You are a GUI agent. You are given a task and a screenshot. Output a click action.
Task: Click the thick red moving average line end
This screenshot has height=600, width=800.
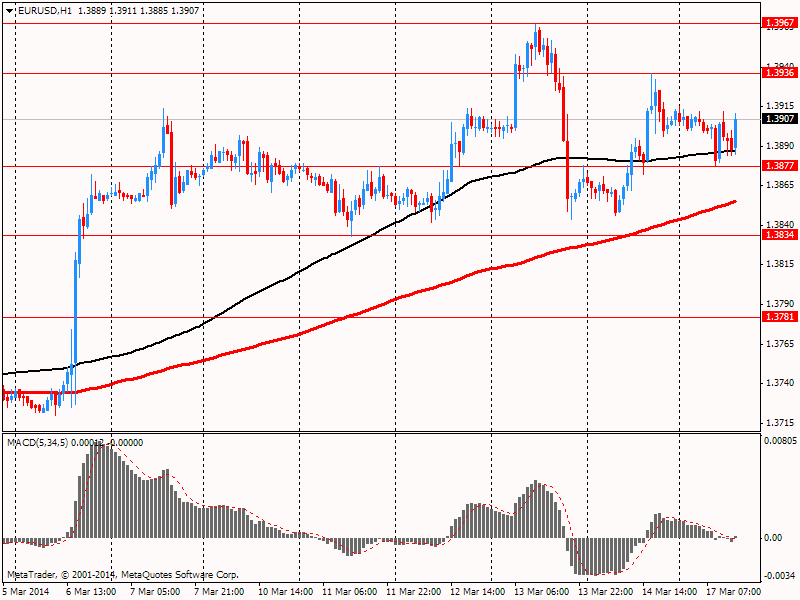(734, 202)
